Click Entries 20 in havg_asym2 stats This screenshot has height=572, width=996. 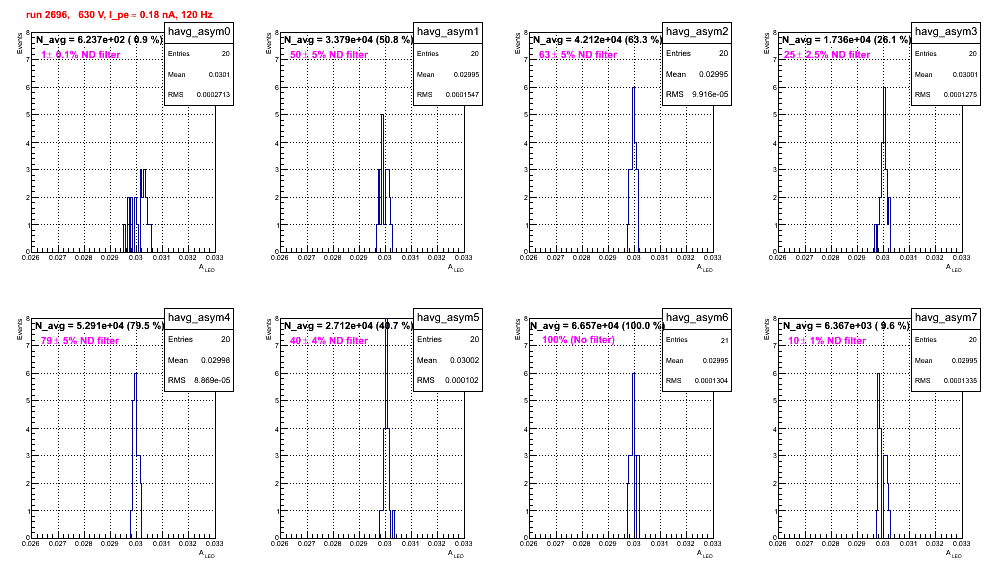(x=697, y=53)
